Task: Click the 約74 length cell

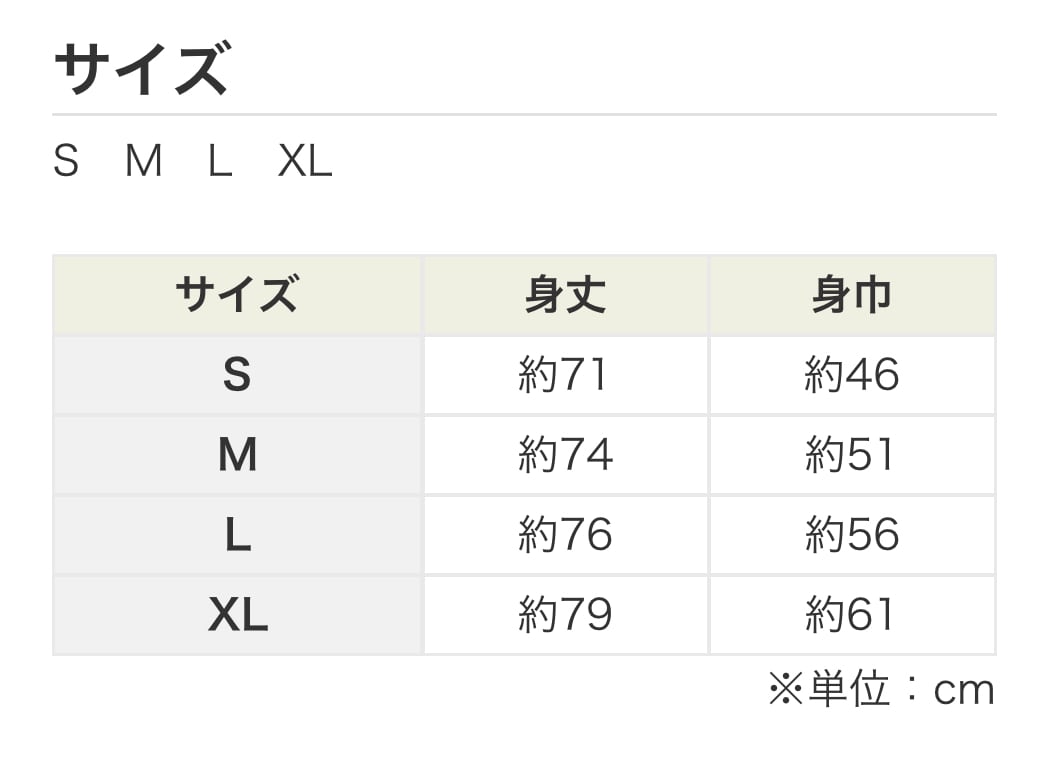Action: tap(565, 456)
